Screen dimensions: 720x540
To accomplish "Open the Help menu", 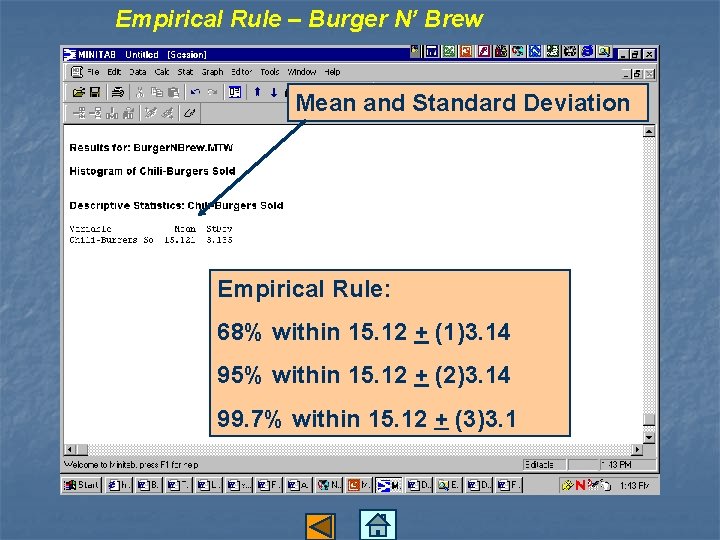I will pyautogui.click(x=332, y=72).
